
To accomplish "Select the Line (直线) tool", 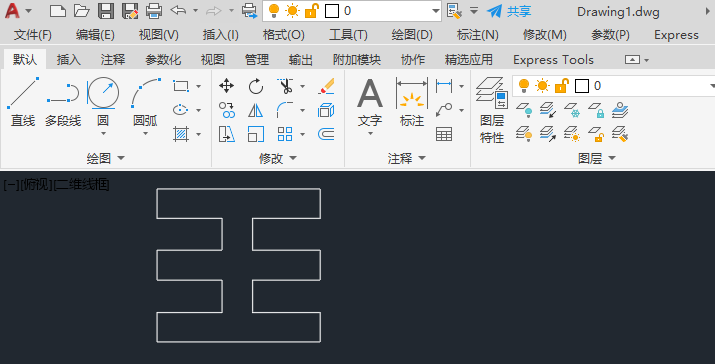I will (23, 102).
